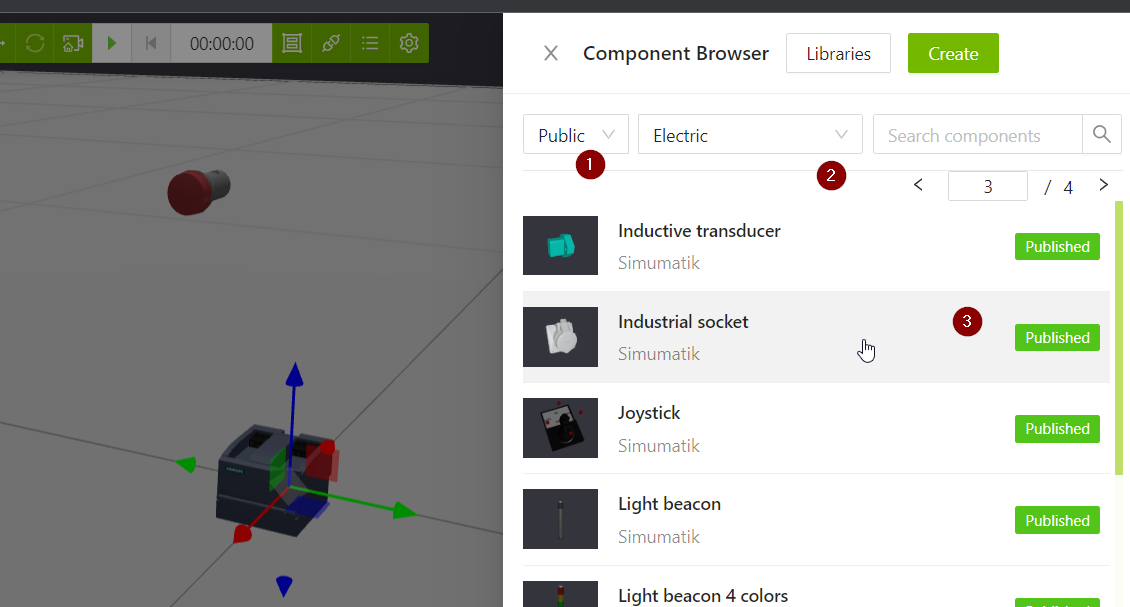The height and width of the screenshot is (607, 1130).
Task: Open the workspace frame toolbar icon
Action: coord(292,43)
